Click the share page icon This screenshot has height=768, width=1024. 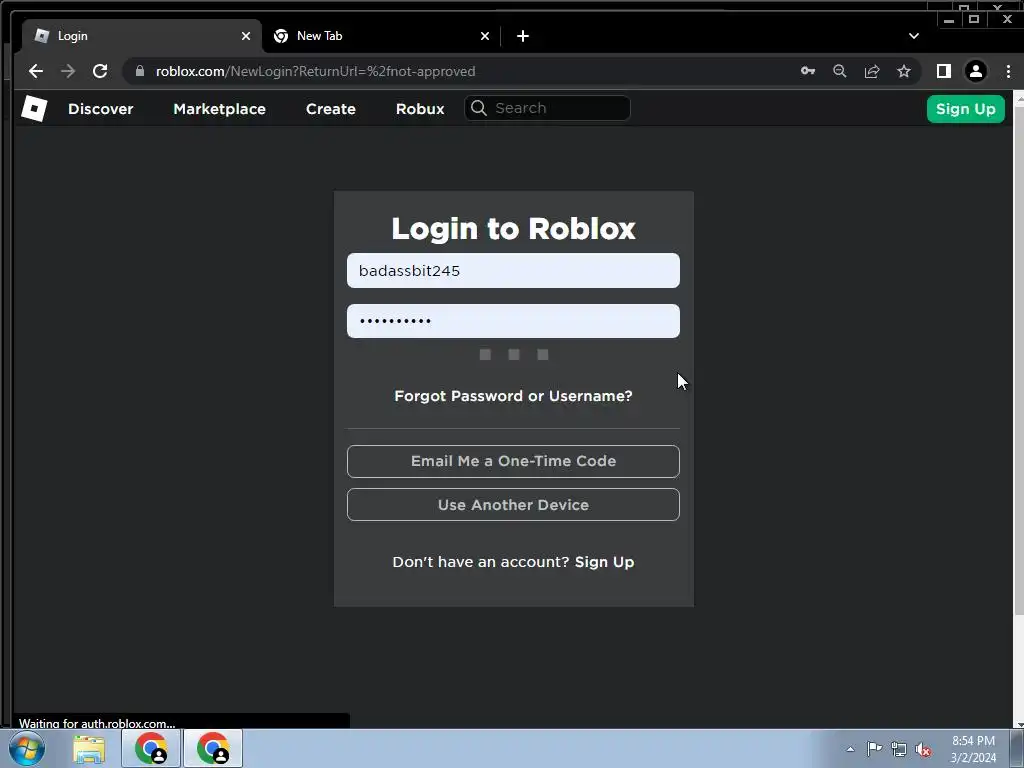click(x=872, y=71)
